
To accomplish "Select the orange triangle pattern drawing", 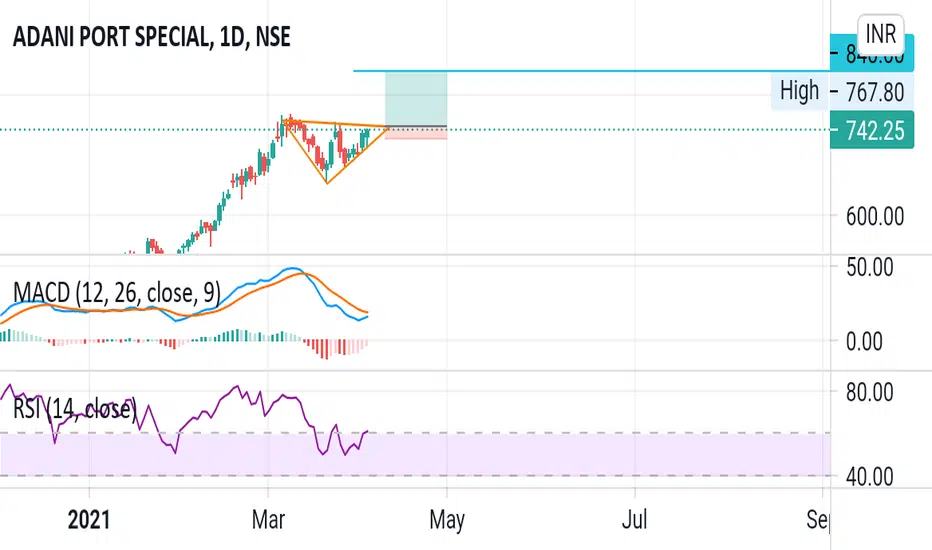I will [336, 151].
